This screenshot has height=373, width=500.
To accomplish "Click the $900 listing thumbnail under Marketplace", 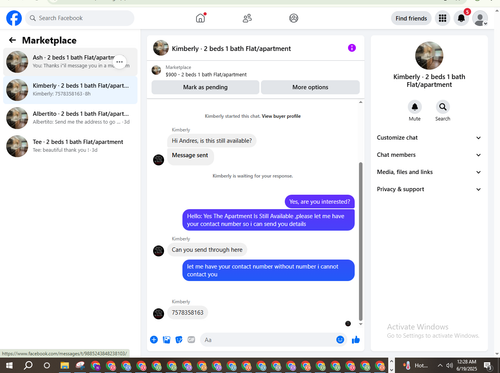I will (156, 70).
